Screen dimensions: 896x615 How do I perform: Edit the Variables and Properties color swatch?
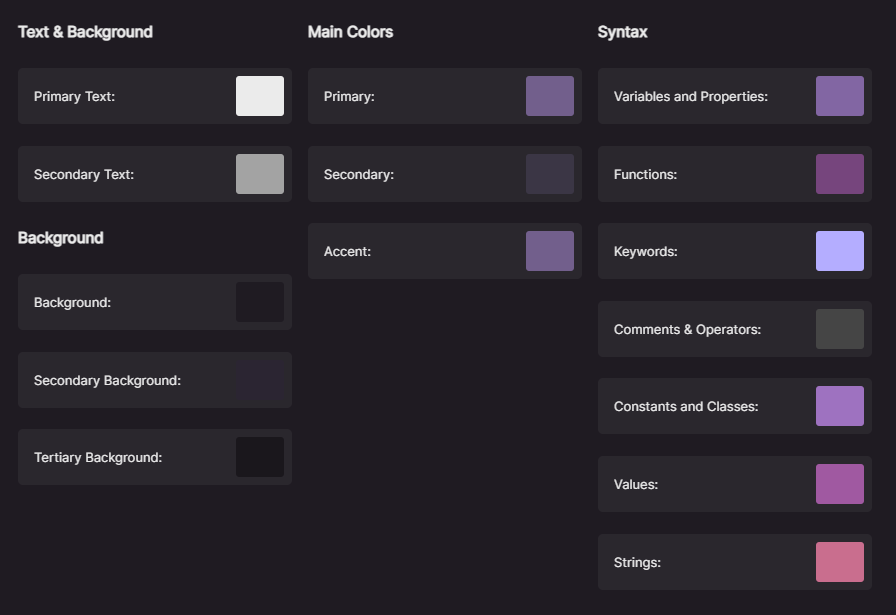pyautogui.click(x=840, y=96)
